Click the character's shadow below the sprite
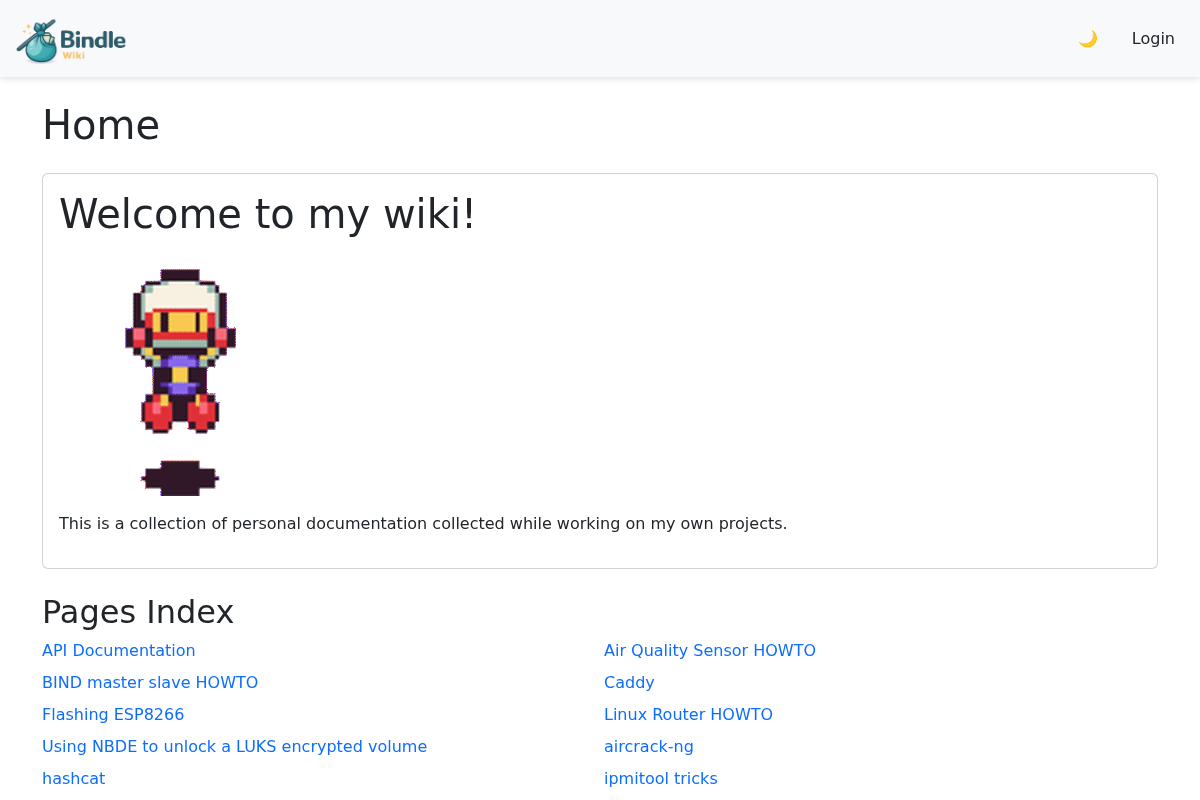Screen dimensions: 1200x800 click(180, 478)
